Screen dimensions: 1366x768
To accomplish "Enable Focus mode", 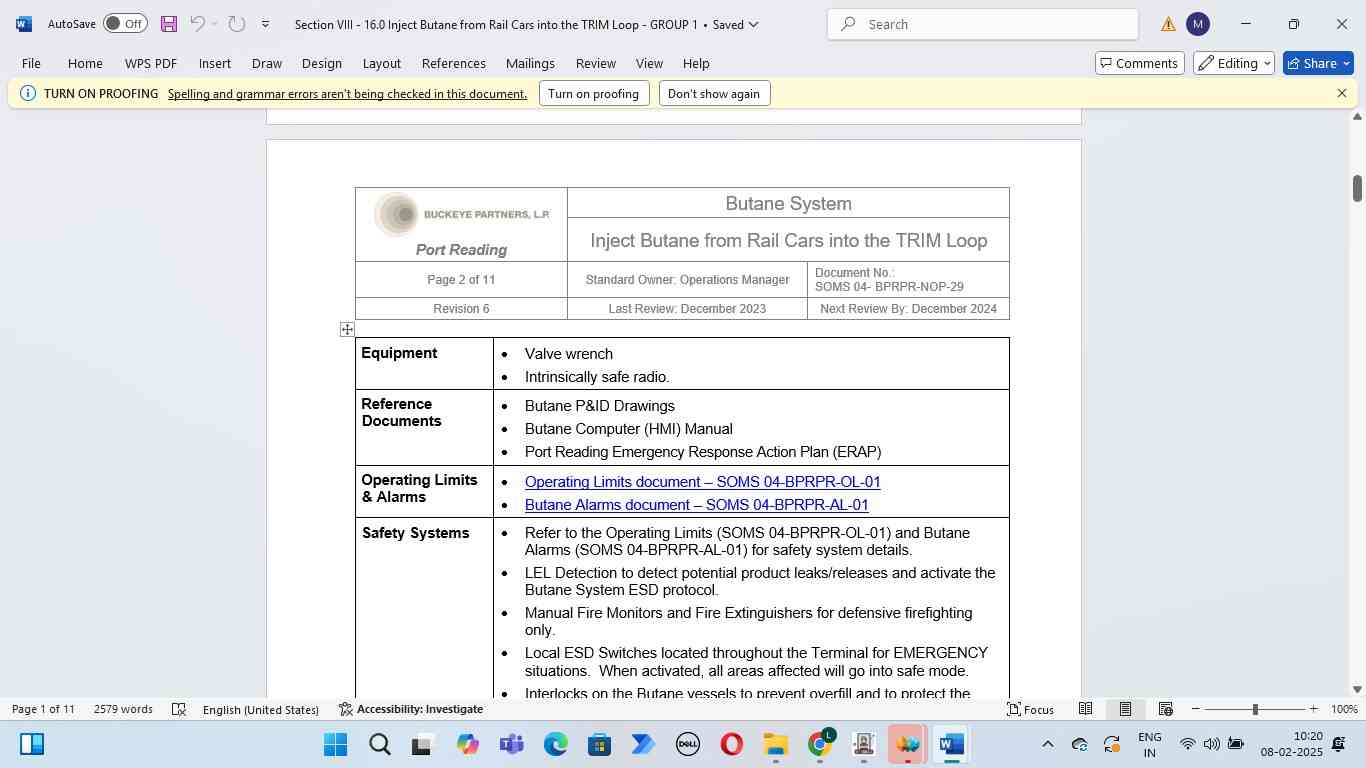I will tap(1030, 709).
